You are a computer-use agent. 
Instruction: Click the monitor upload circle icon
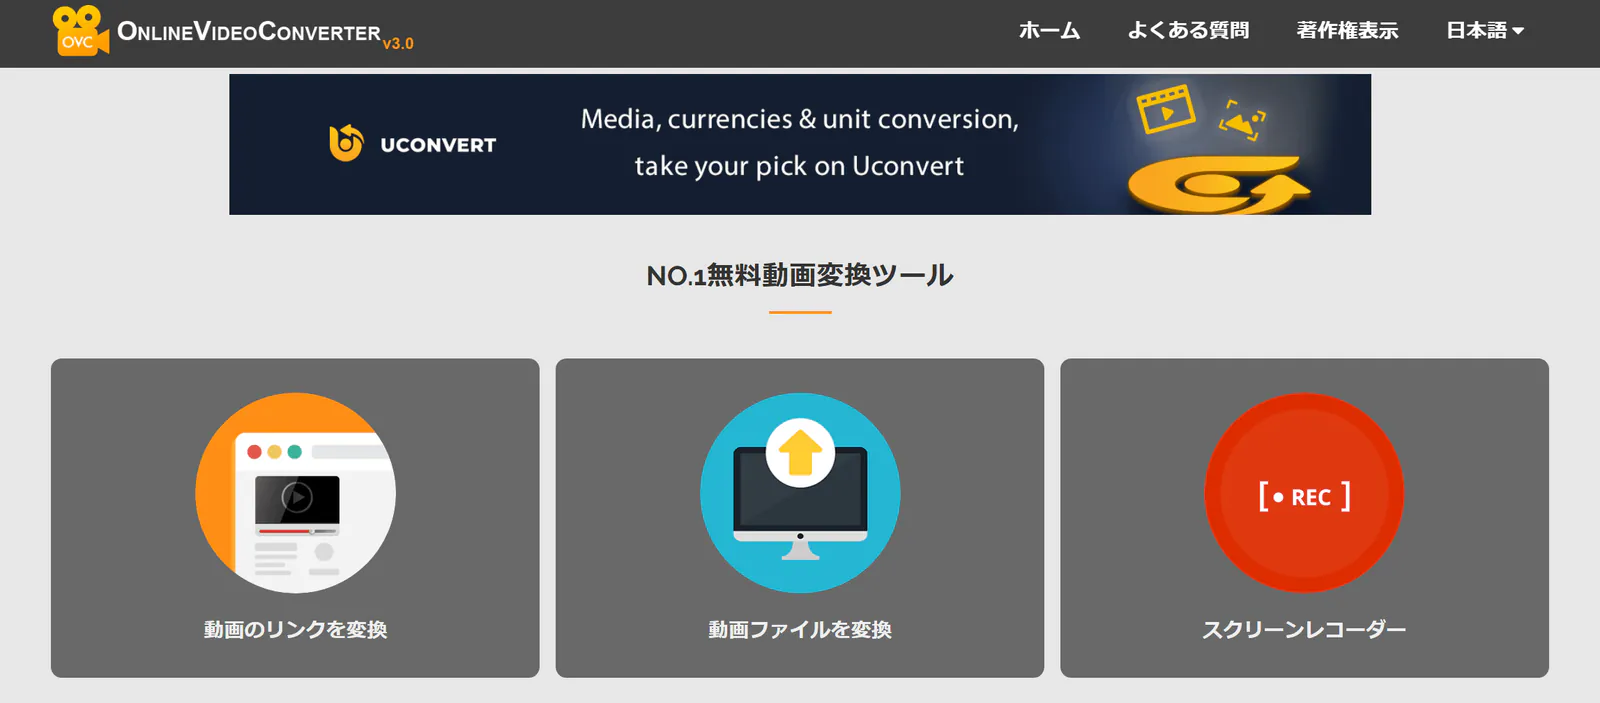tap(800, 493)
